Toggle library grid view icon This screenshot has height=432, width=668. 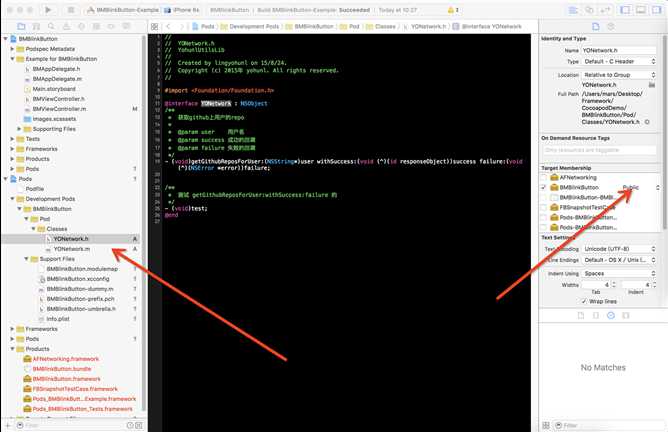(x=546, y=425)
